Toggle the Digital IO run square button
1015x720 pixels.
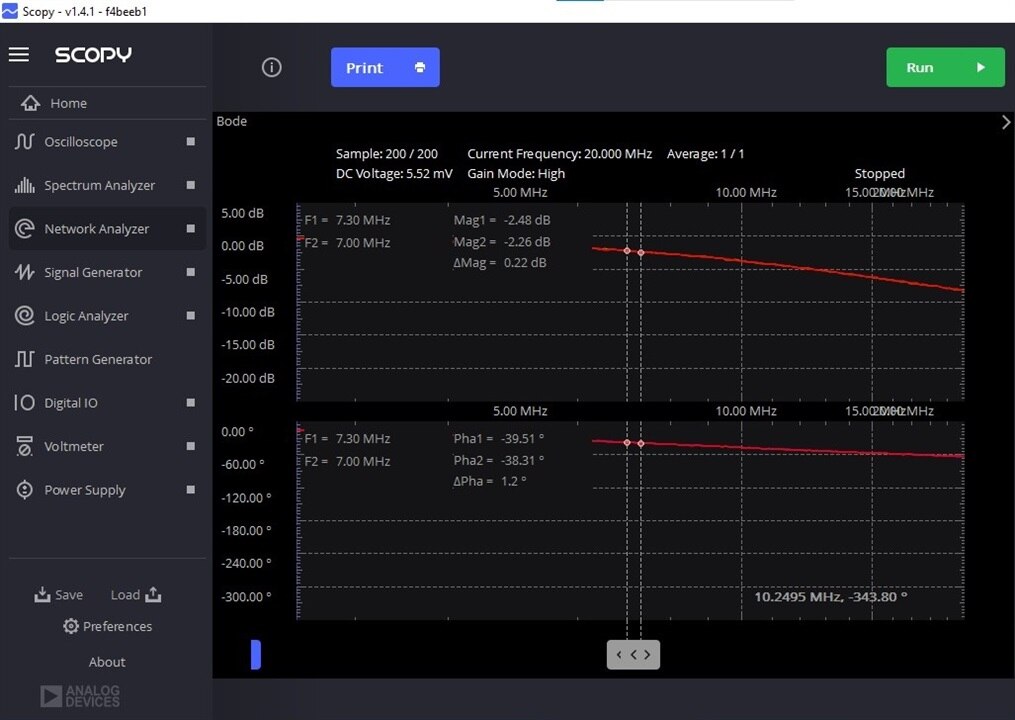[x=191, y=403]
